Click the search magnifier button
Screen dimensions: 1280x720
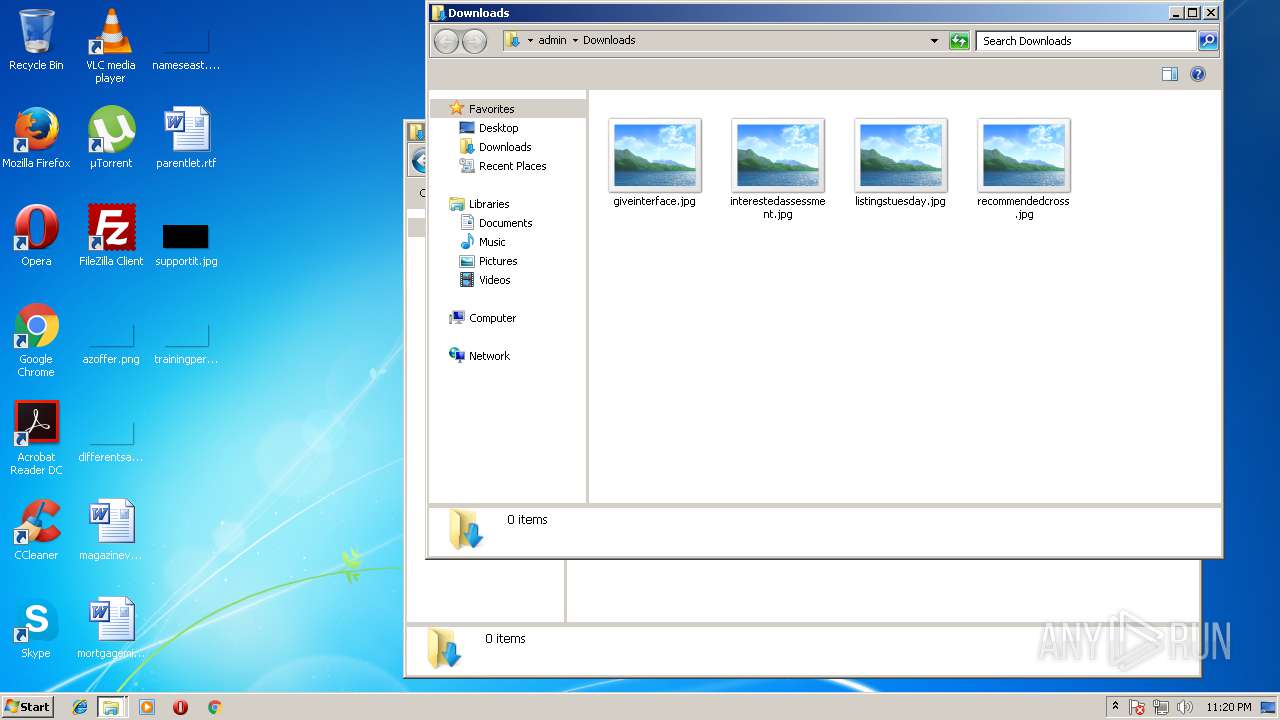pos(1208,41)
